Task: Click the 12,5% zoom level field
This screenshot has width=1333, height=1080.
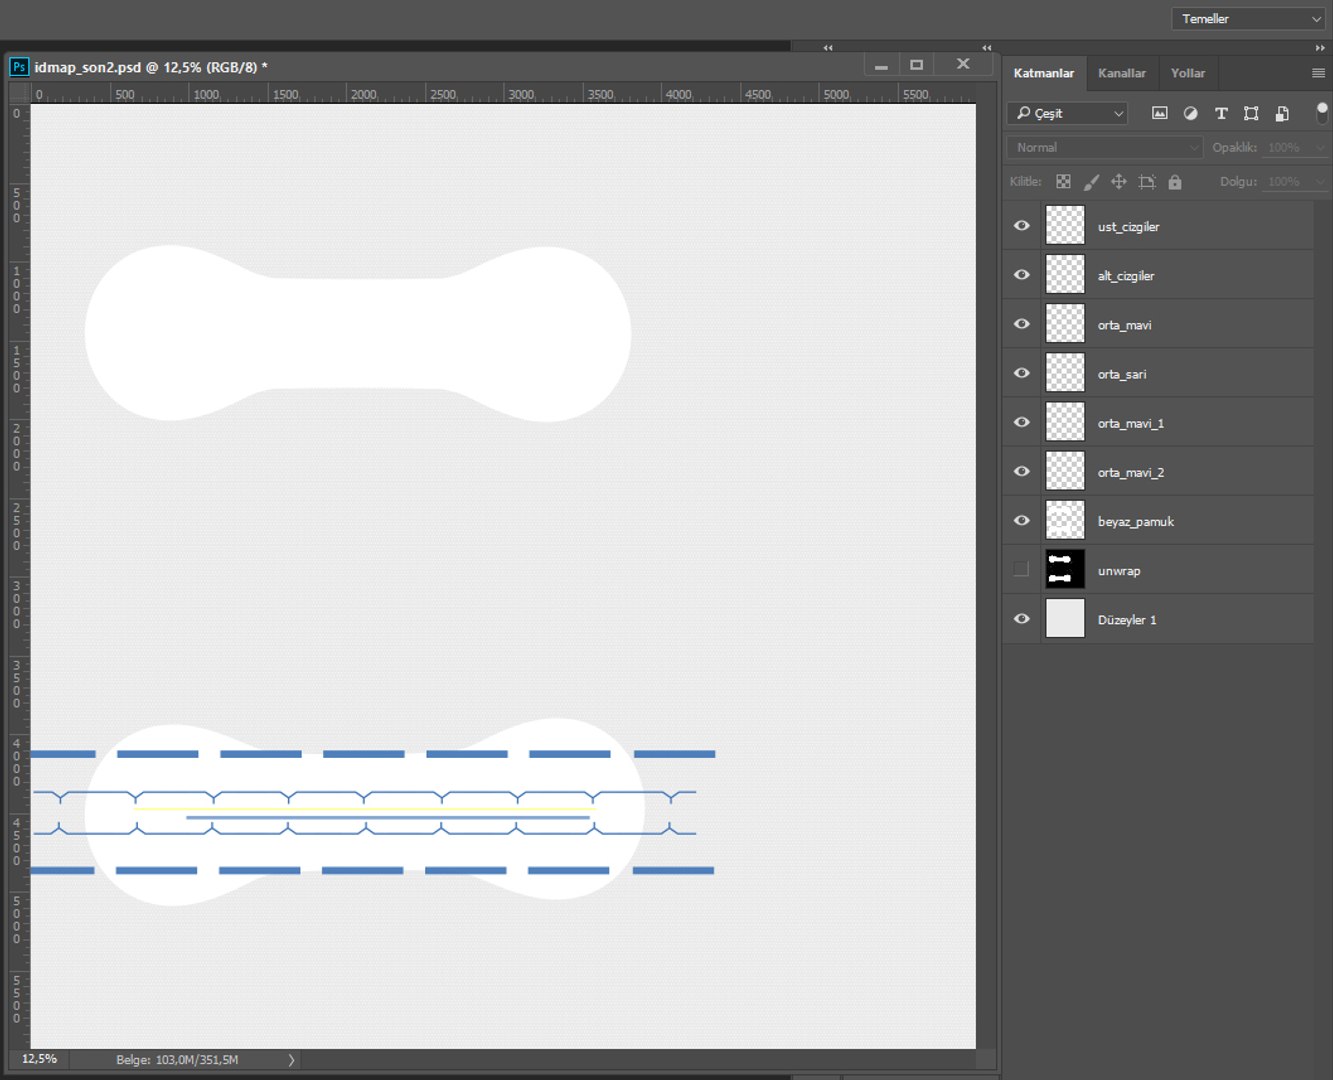Action: click(40, 1059)
